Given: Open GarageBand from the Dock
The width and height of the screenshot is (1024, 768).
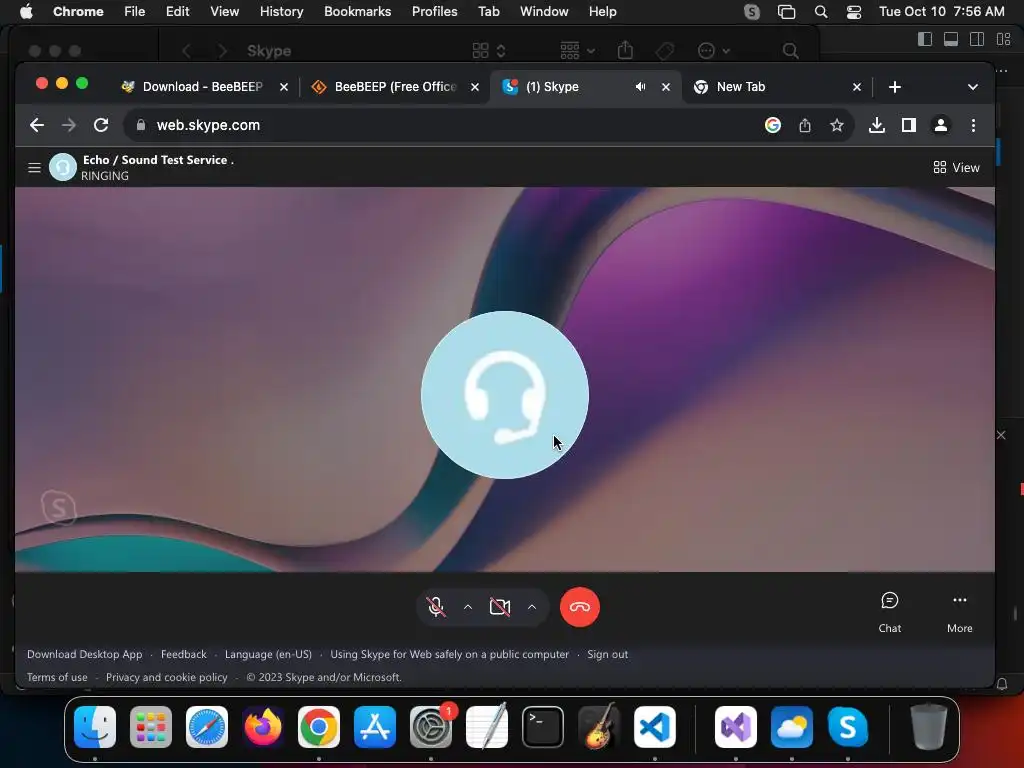Looking at the screenshot, I should tap(599, 727).
